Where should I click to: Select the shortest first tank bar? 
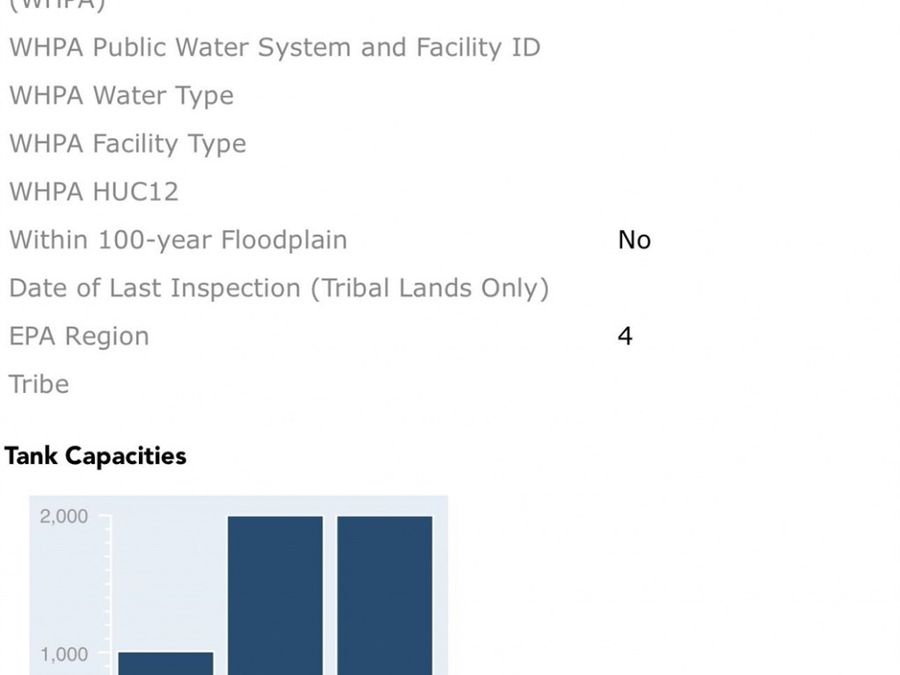[166, 664]
